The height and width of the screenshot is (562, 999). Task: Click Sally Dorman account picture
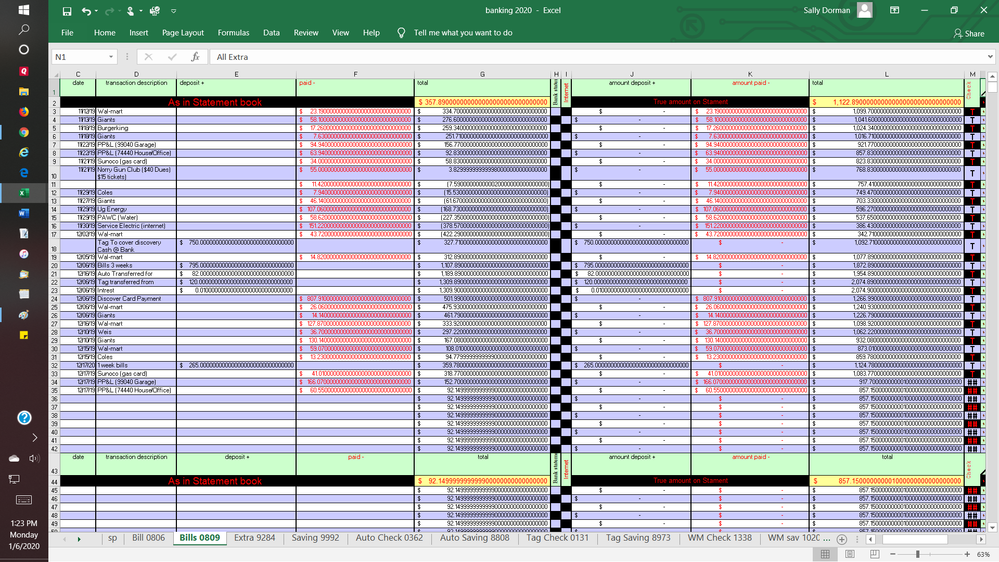pyautogui.click(x=865, y=10)
